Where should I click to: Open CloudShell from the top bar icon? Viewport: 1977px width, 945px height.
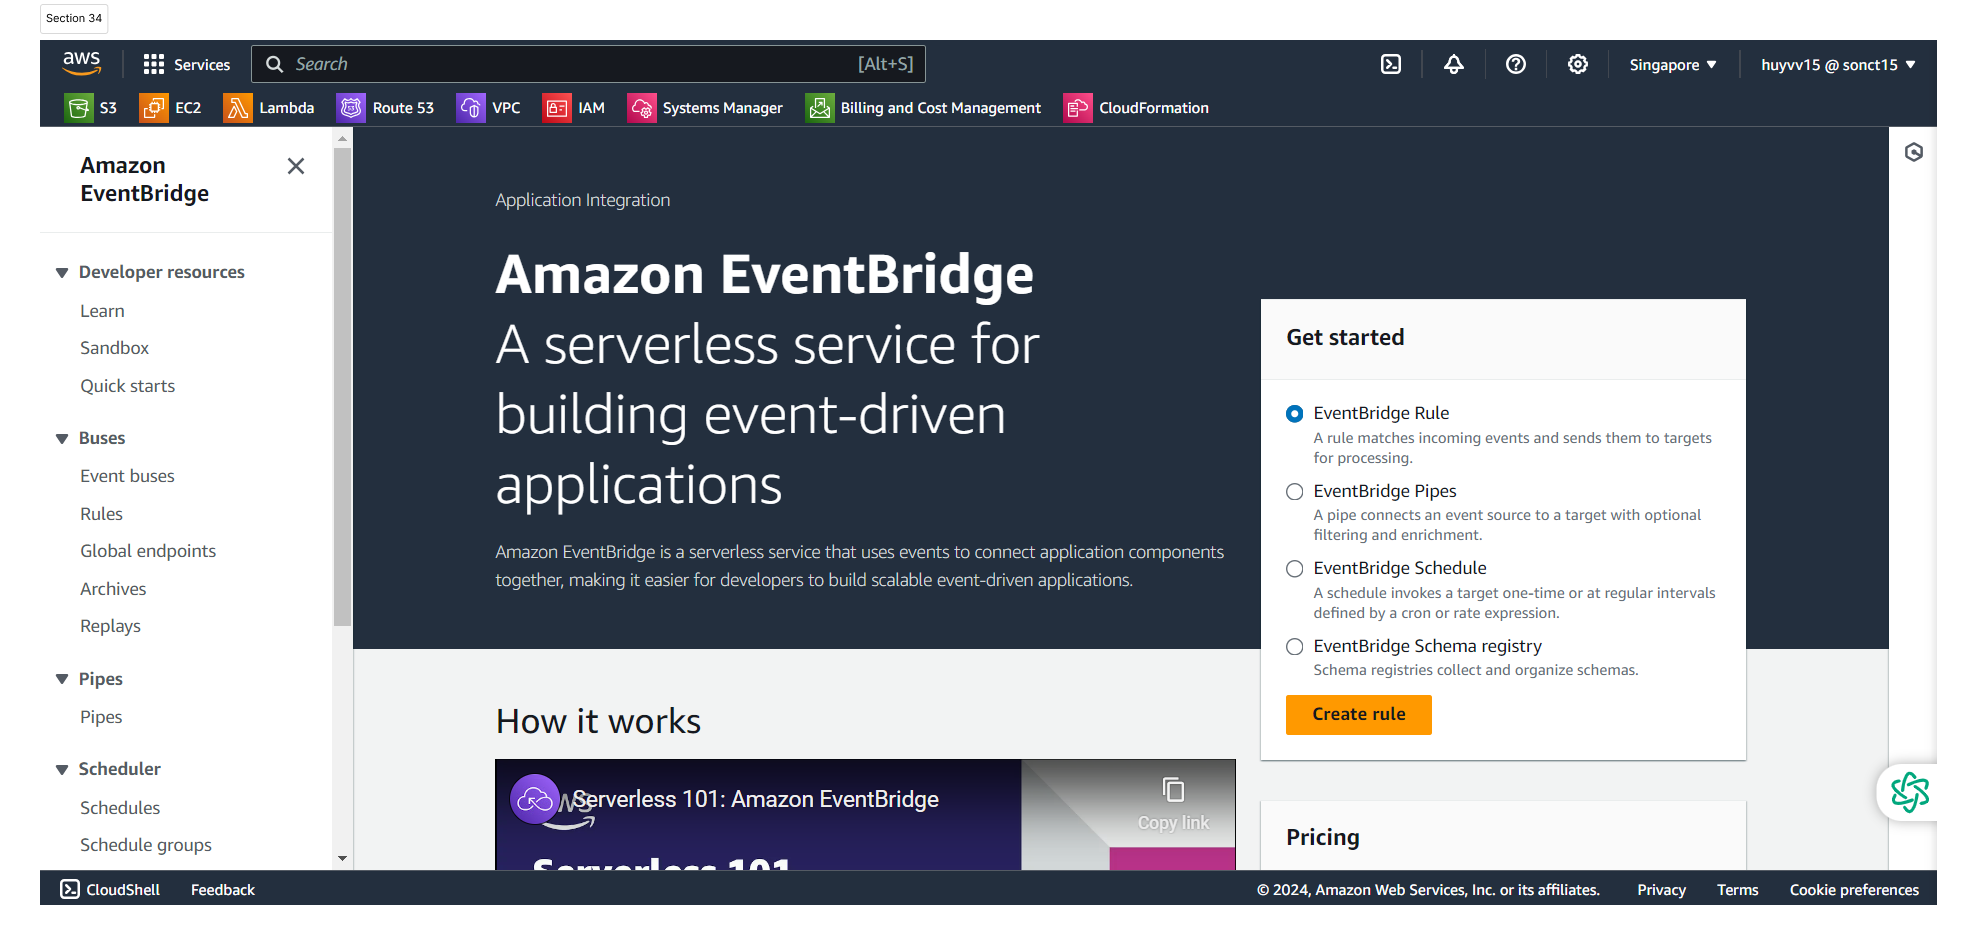1391,64
